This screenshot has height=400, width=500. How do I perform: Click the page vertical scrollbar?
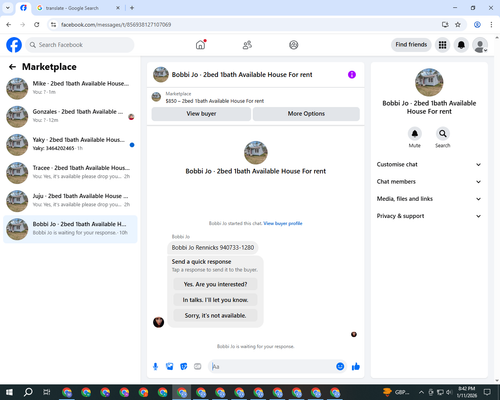(x=497, y=208)
